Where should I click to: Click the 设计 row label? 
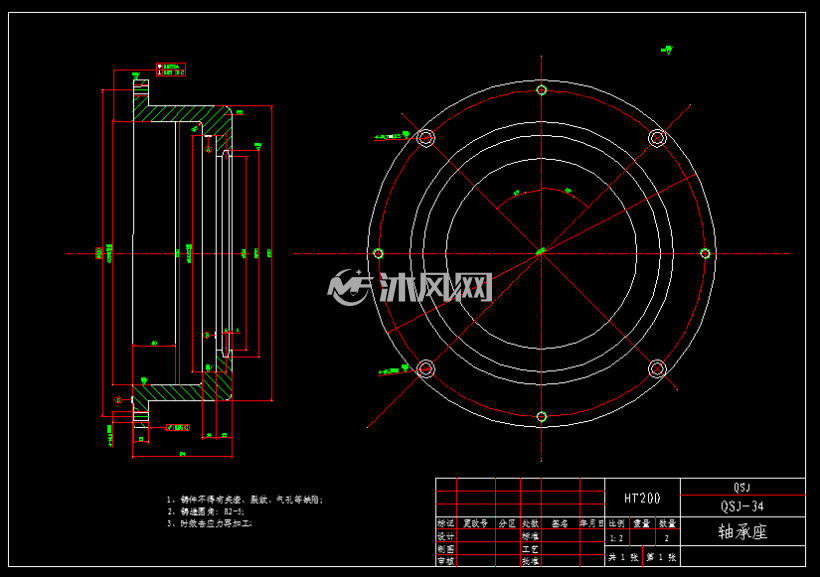(446, 536)
